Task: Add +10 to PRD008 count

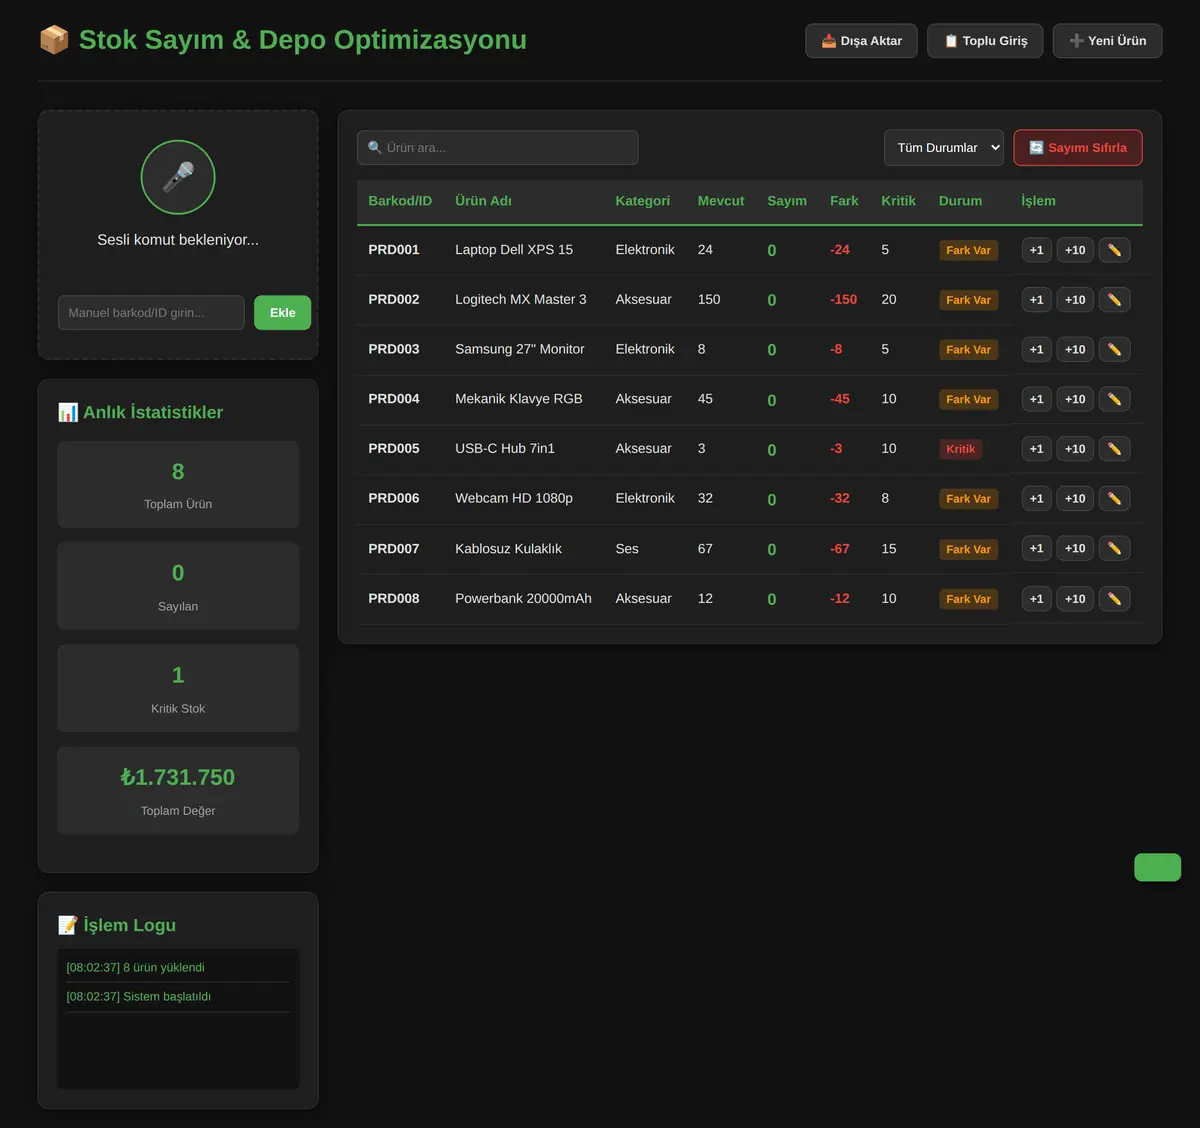Action: 1075,598
